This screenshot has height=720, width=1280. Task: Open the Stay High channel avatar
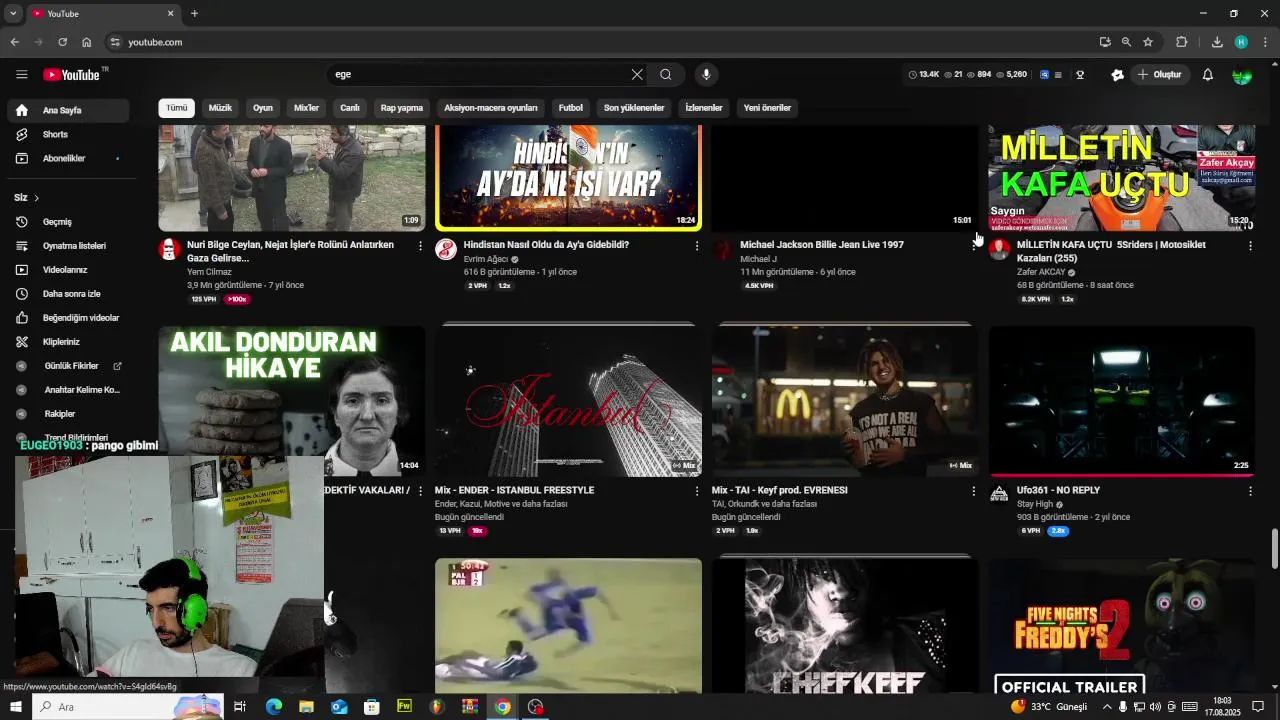click(999, 494)
